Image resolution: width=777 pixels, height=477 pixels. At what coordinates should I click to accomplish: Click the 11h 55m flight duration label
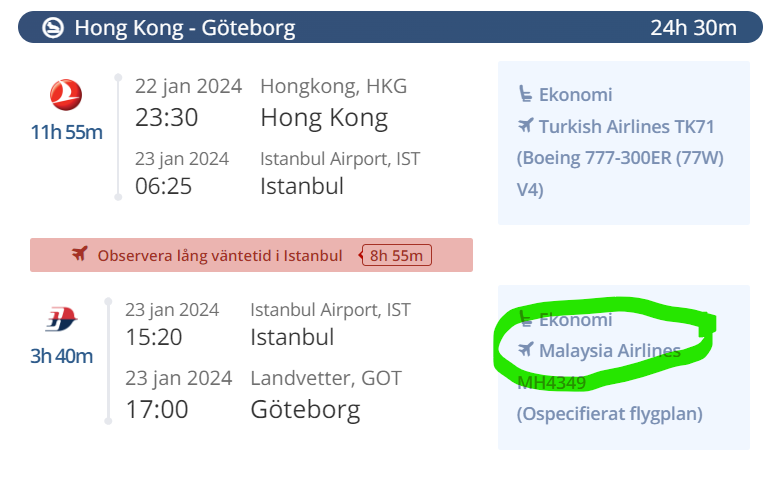[66, 132]
